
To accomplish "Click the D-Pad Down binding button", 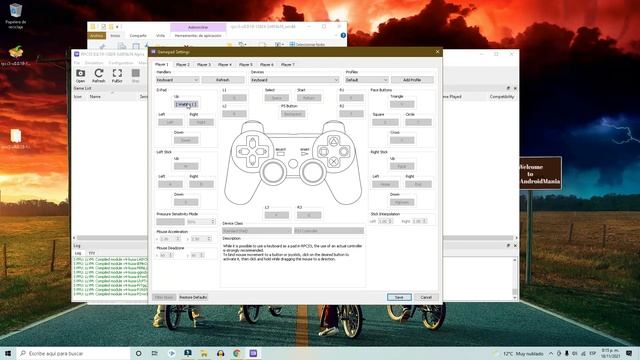I will (186, 140).
